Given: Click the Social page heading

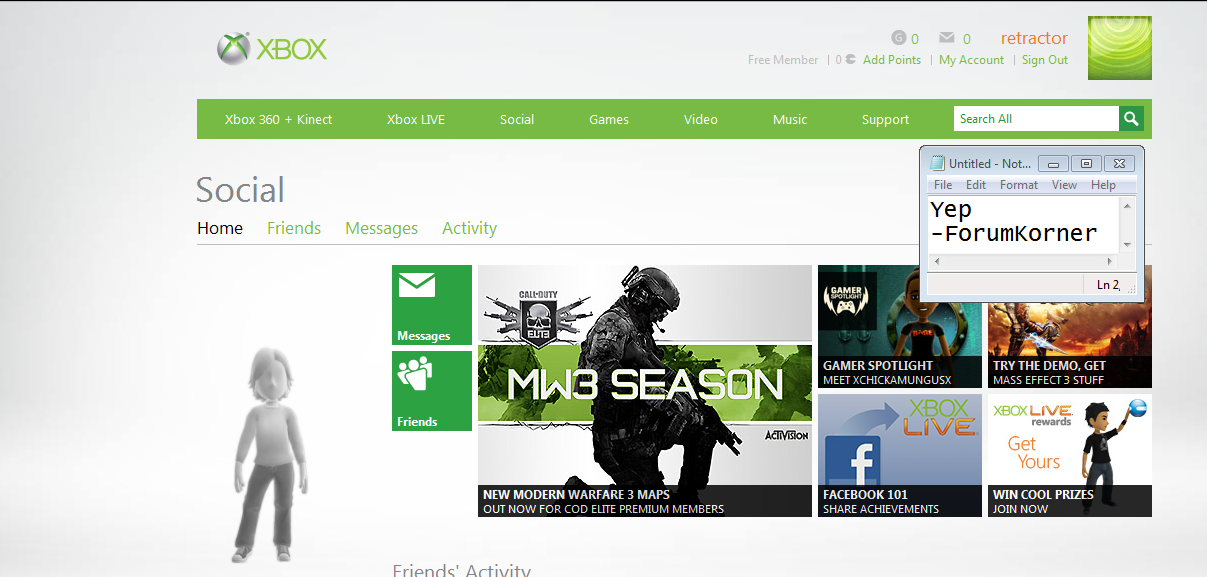Looking at the screenshot, I should coord(240,189).
